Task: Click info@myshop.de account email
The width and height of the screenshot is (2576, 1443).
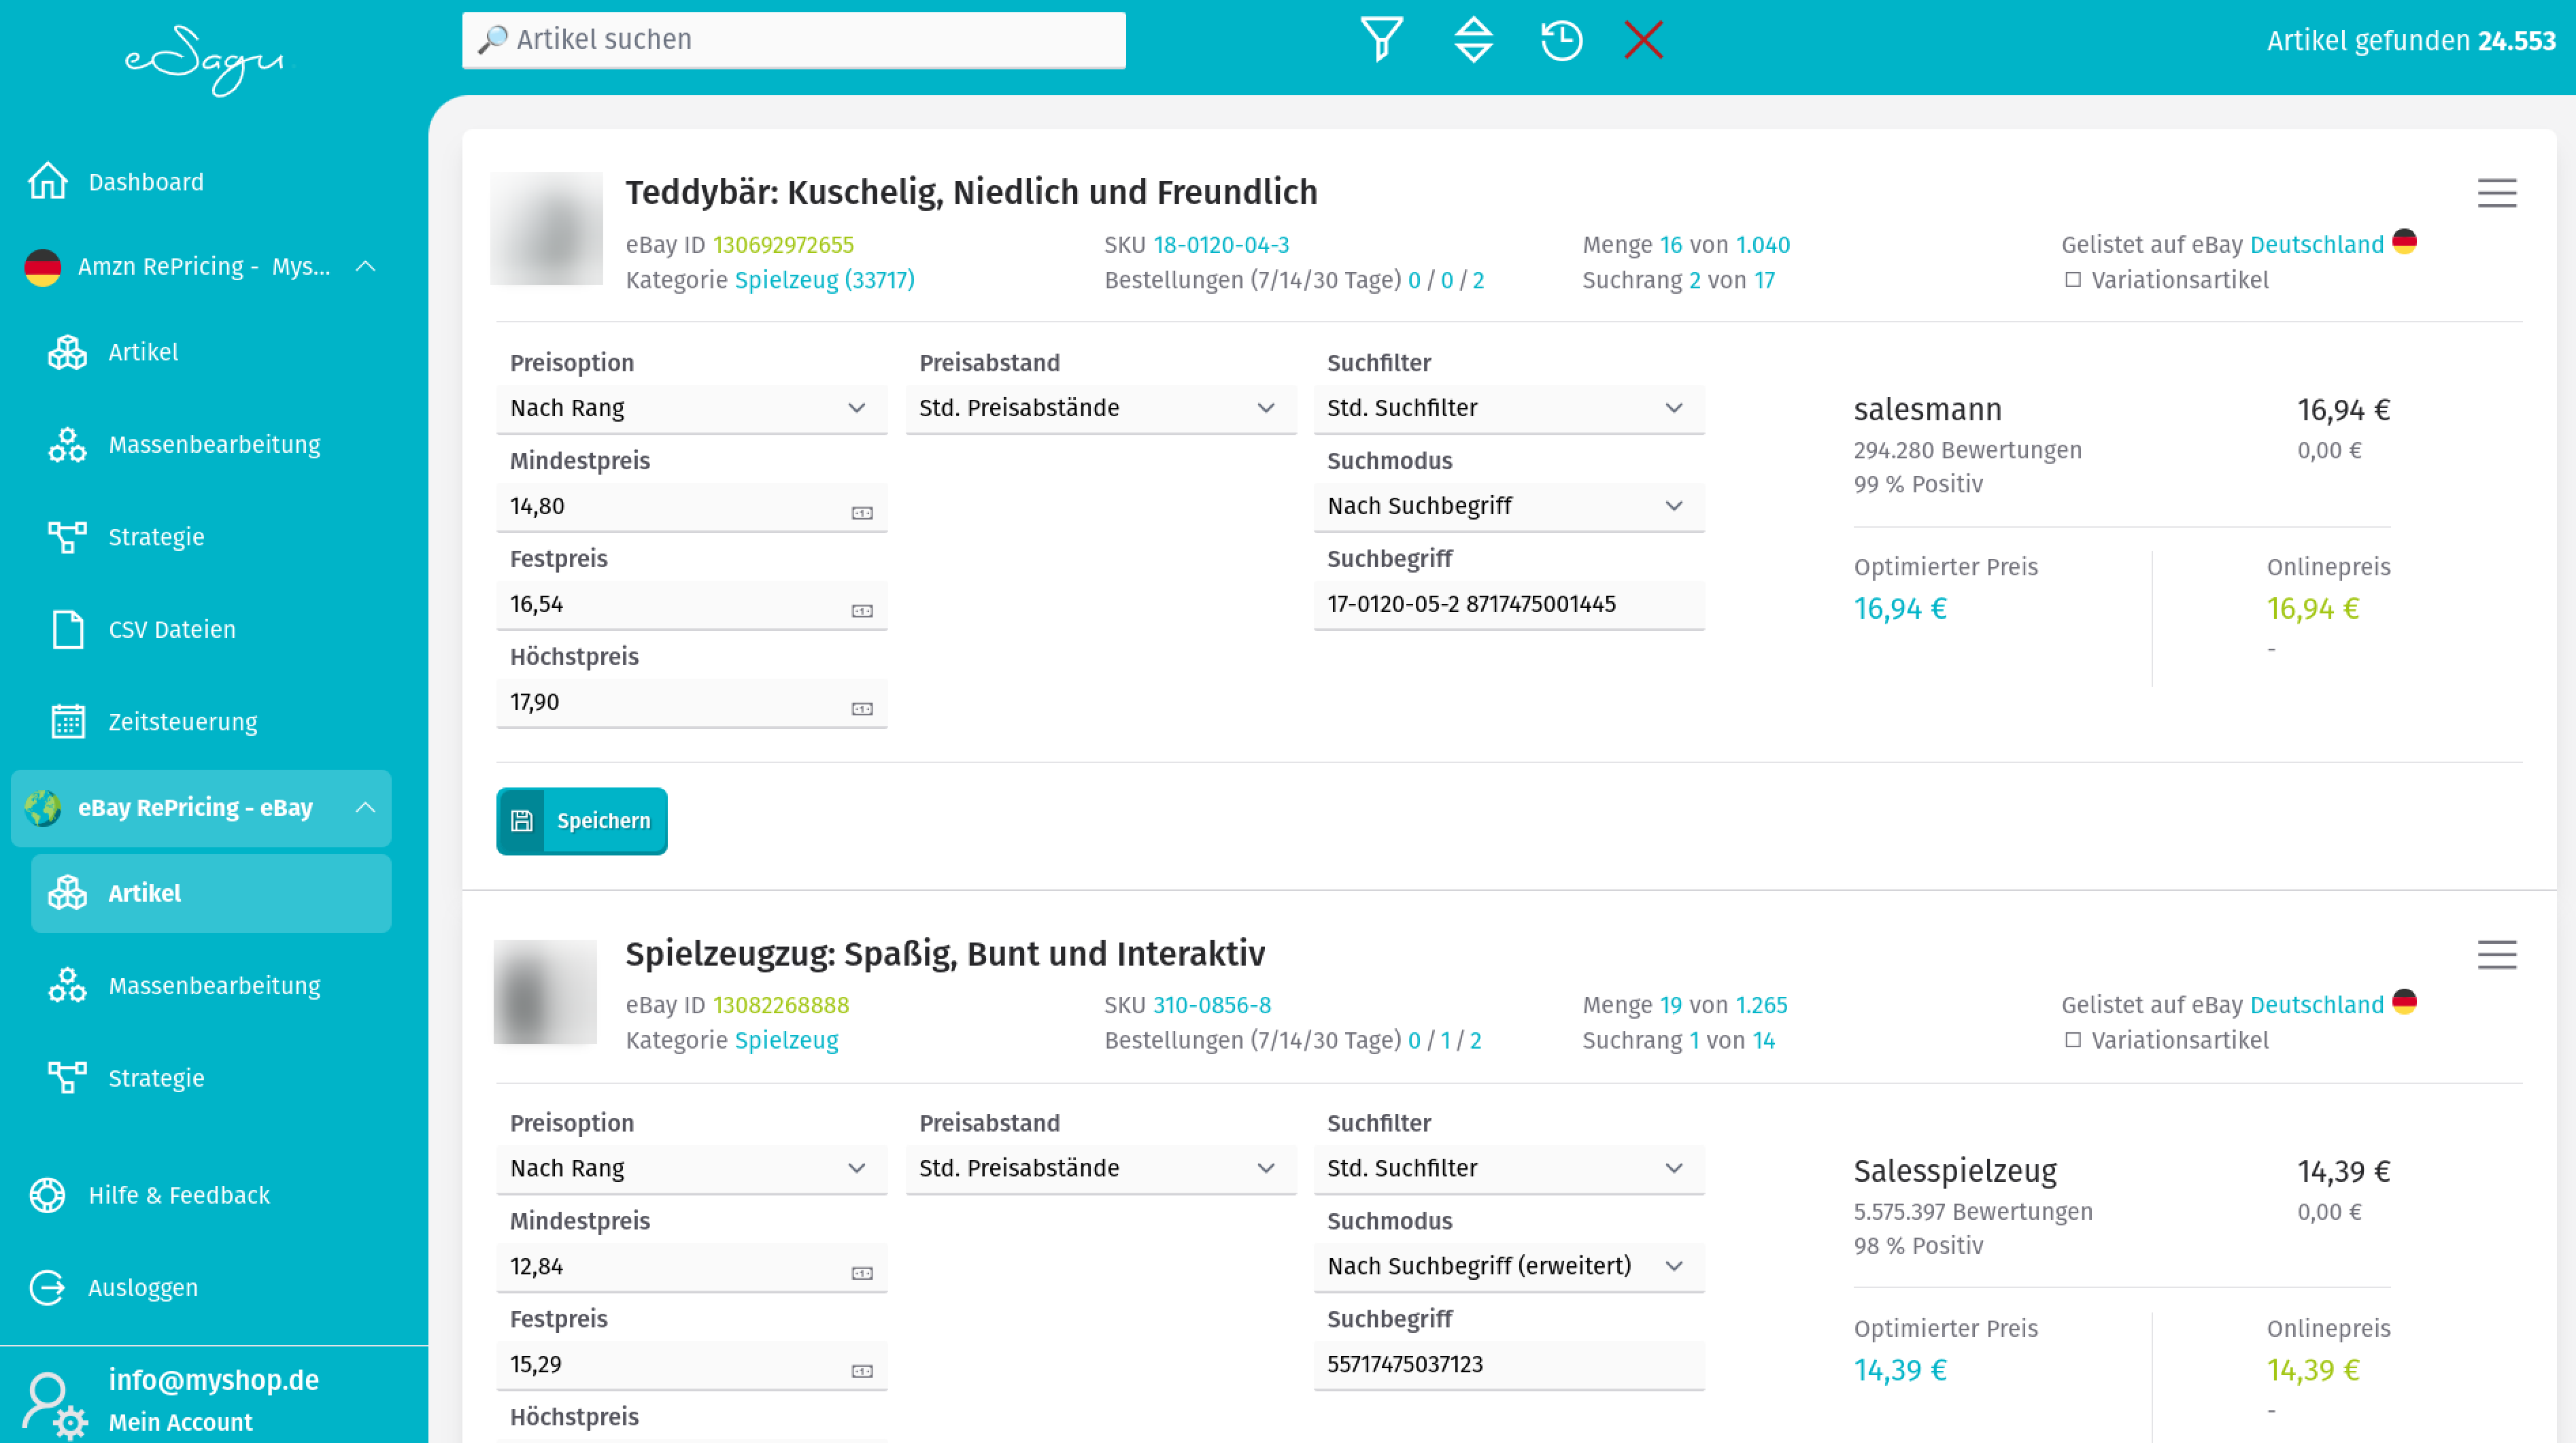Action: click(x=213, y=1380)
